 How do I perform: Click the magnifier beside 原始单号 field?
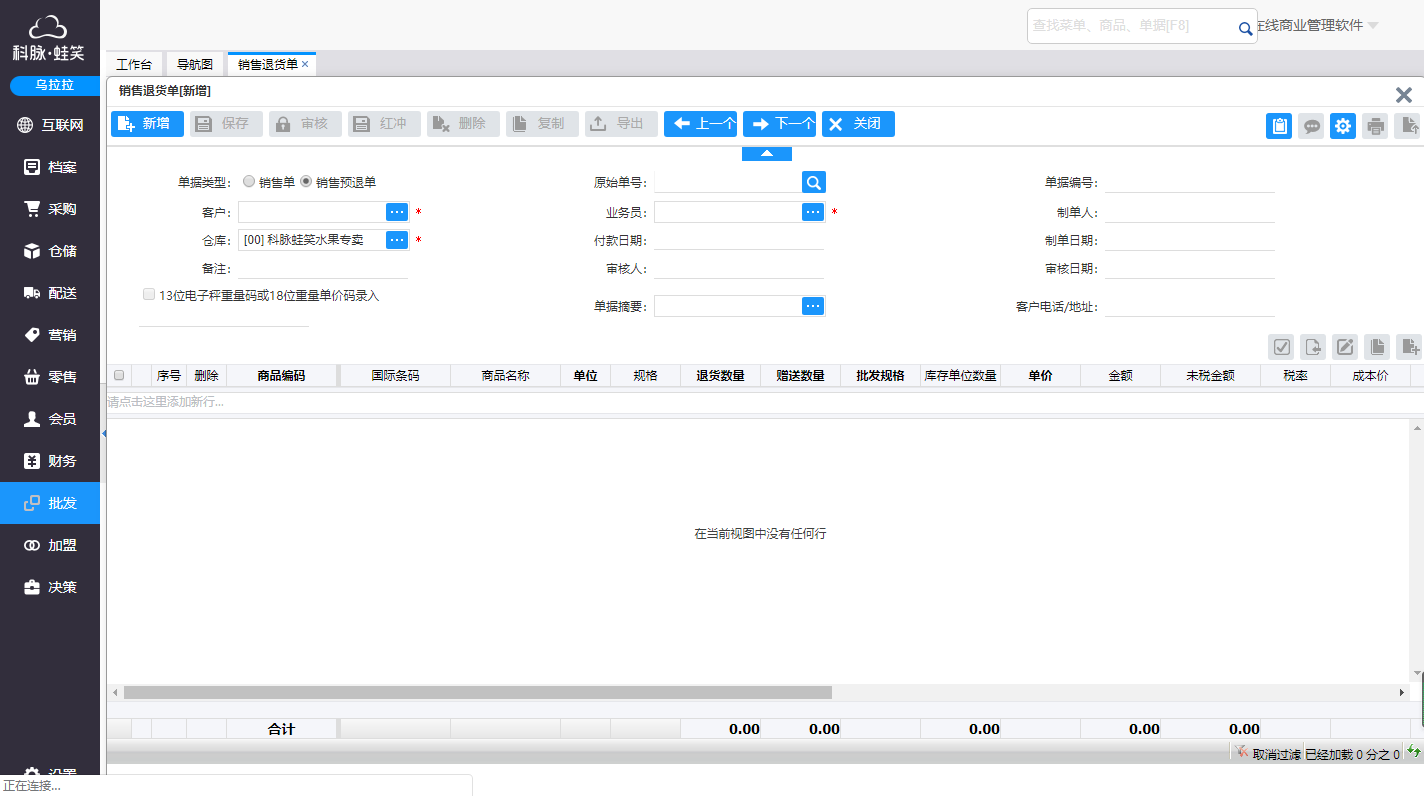814,182
